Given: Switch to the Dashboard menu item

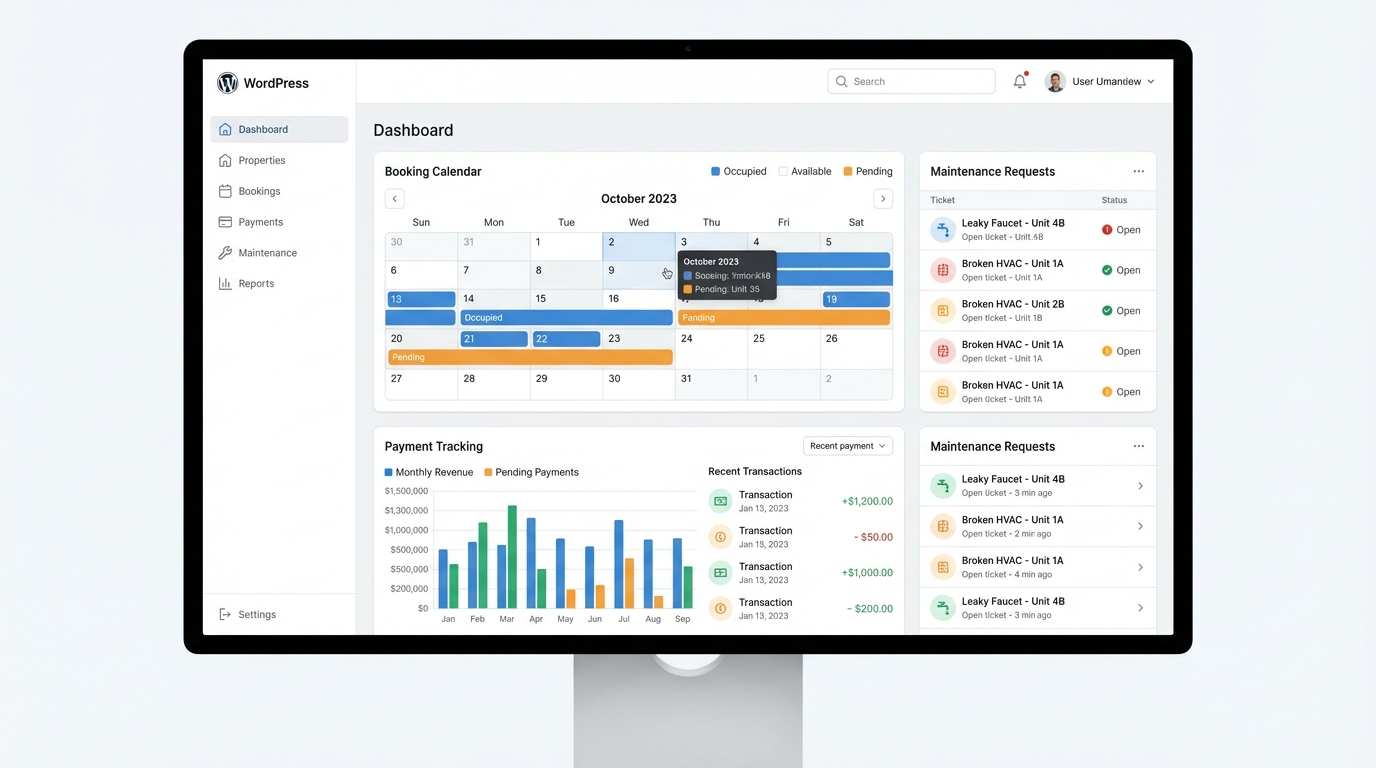Looking at the screenshot, I should pos(262,128).
